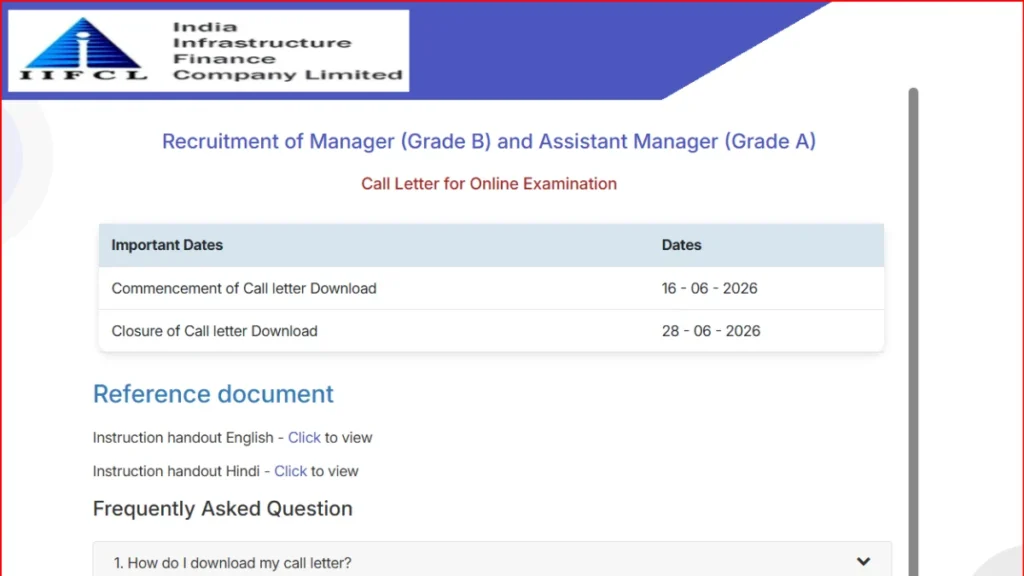Click 'Closure of Call letter Download' row text
The width and height of the screenshot is (1024, 576).
pyautogui.click(x=214, y=330)
